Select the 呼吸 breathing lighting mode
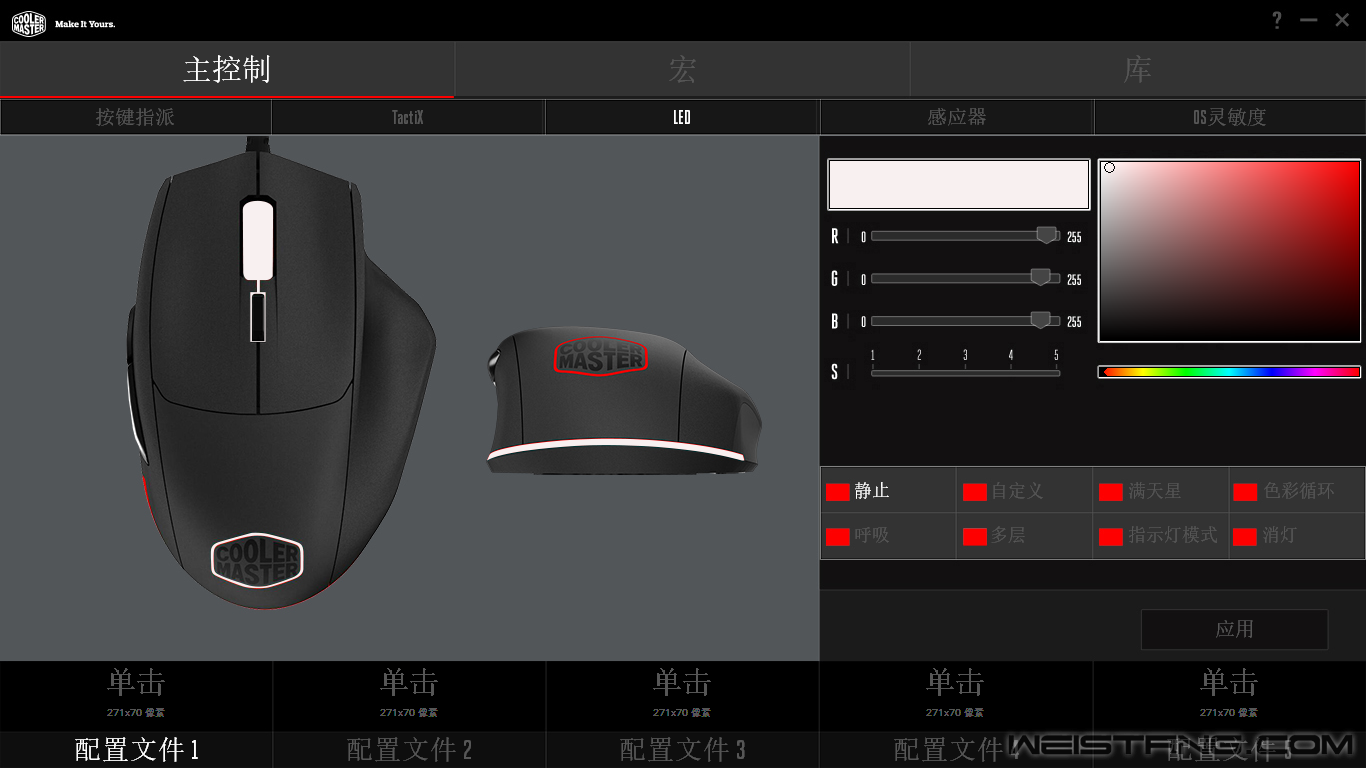1366x768 pixels. 888,535
